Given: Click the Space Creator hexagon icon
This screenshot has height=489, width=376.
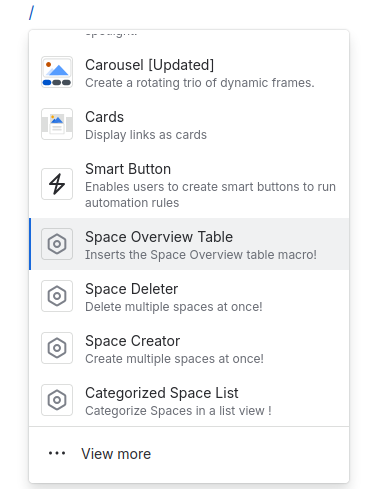Looking at the screenshot, I should [x=57, y=348].
